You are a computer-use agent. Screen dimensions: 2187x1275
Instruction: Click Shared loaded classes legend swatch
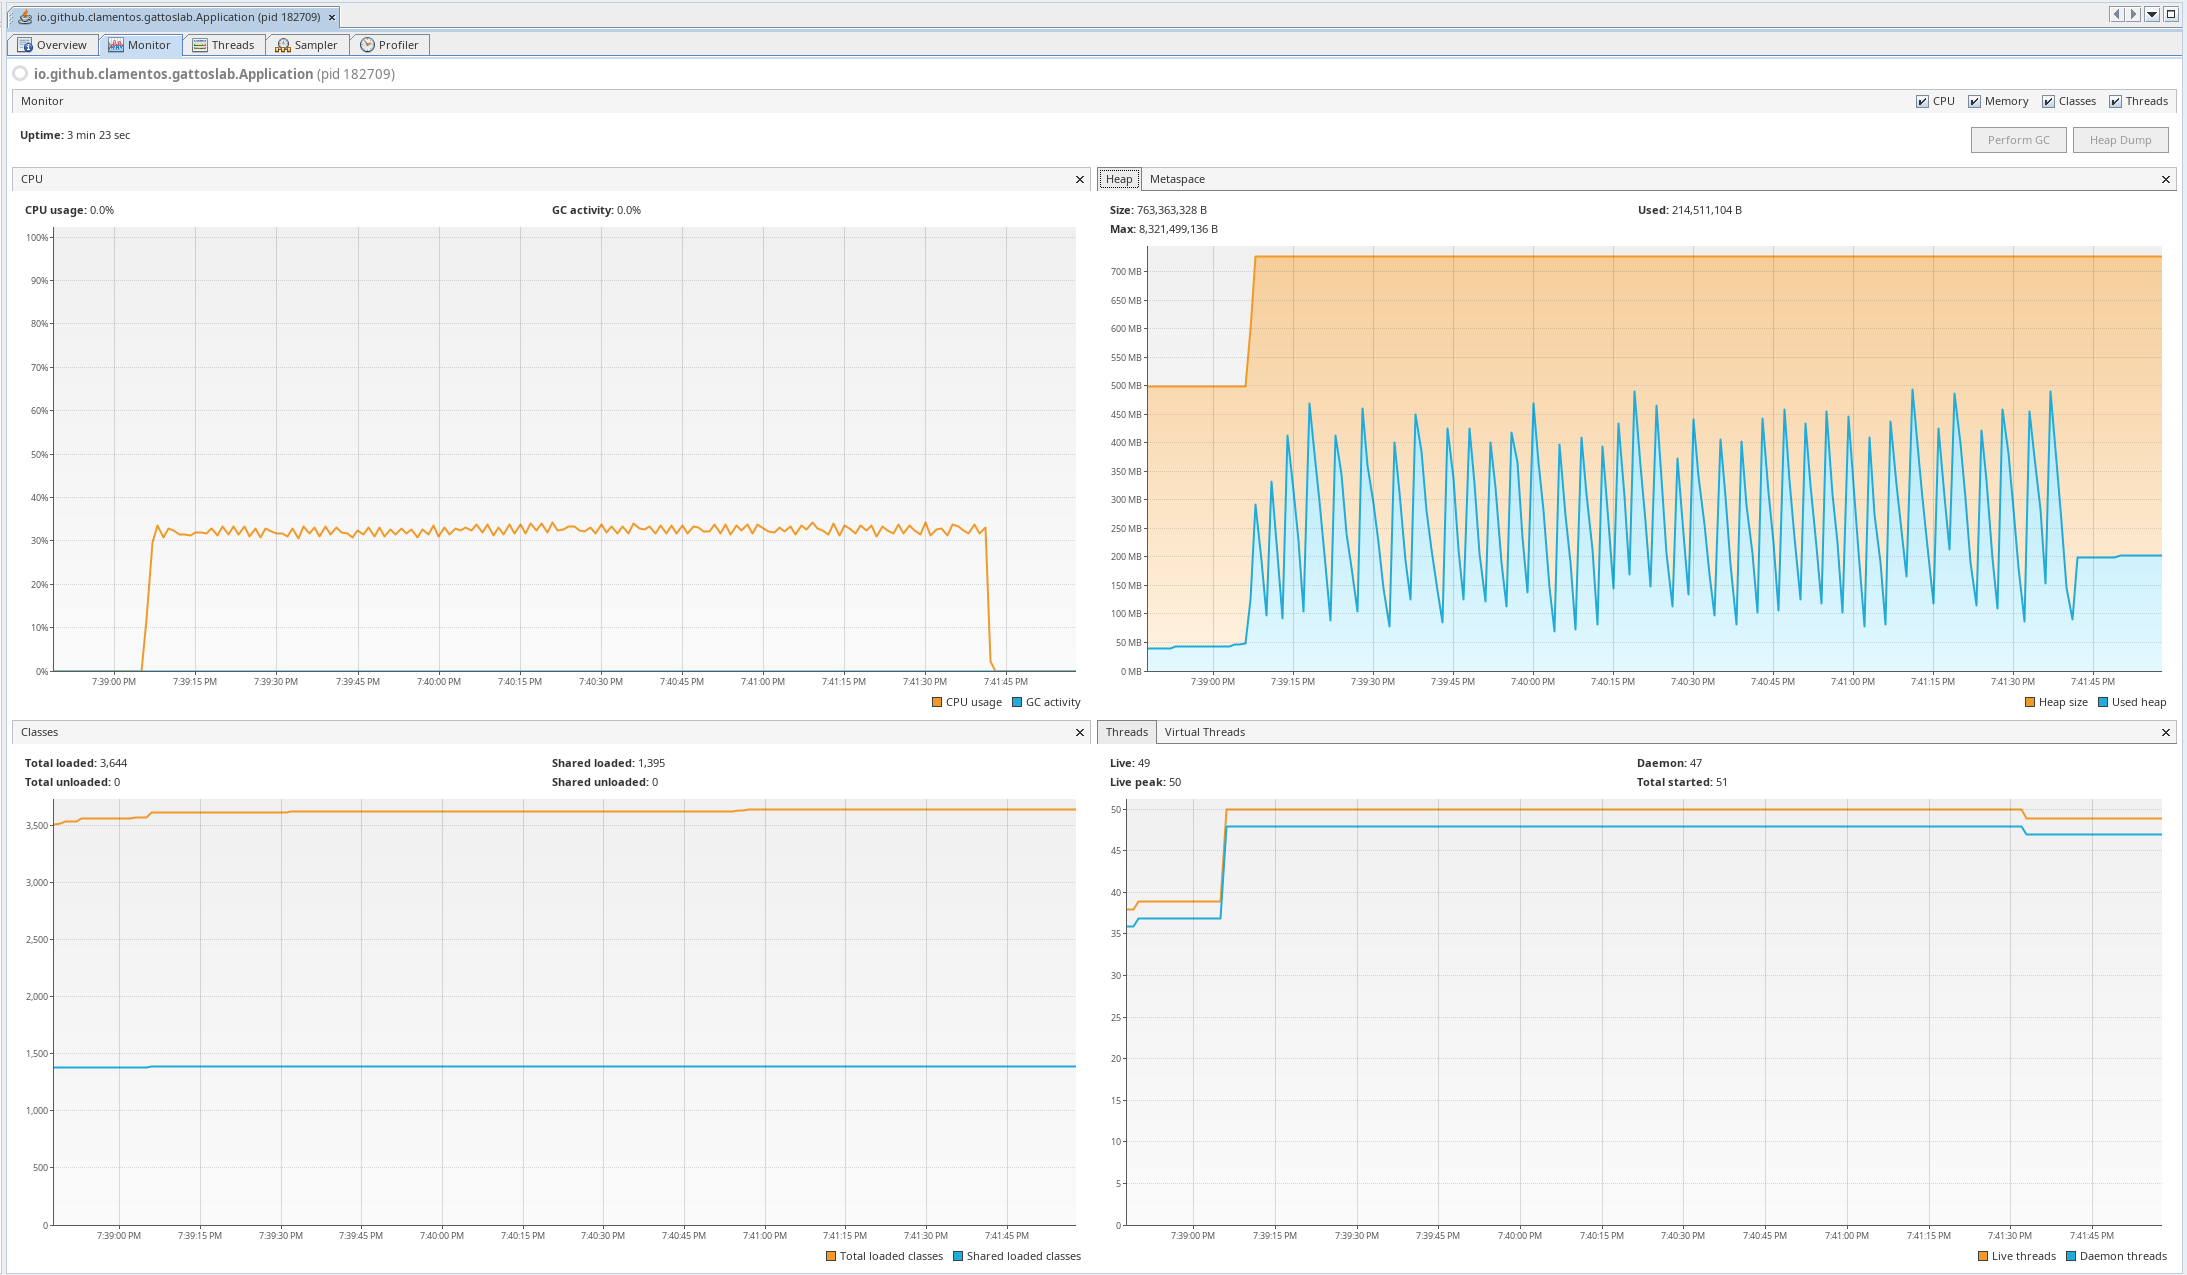tap(958, 1256)
